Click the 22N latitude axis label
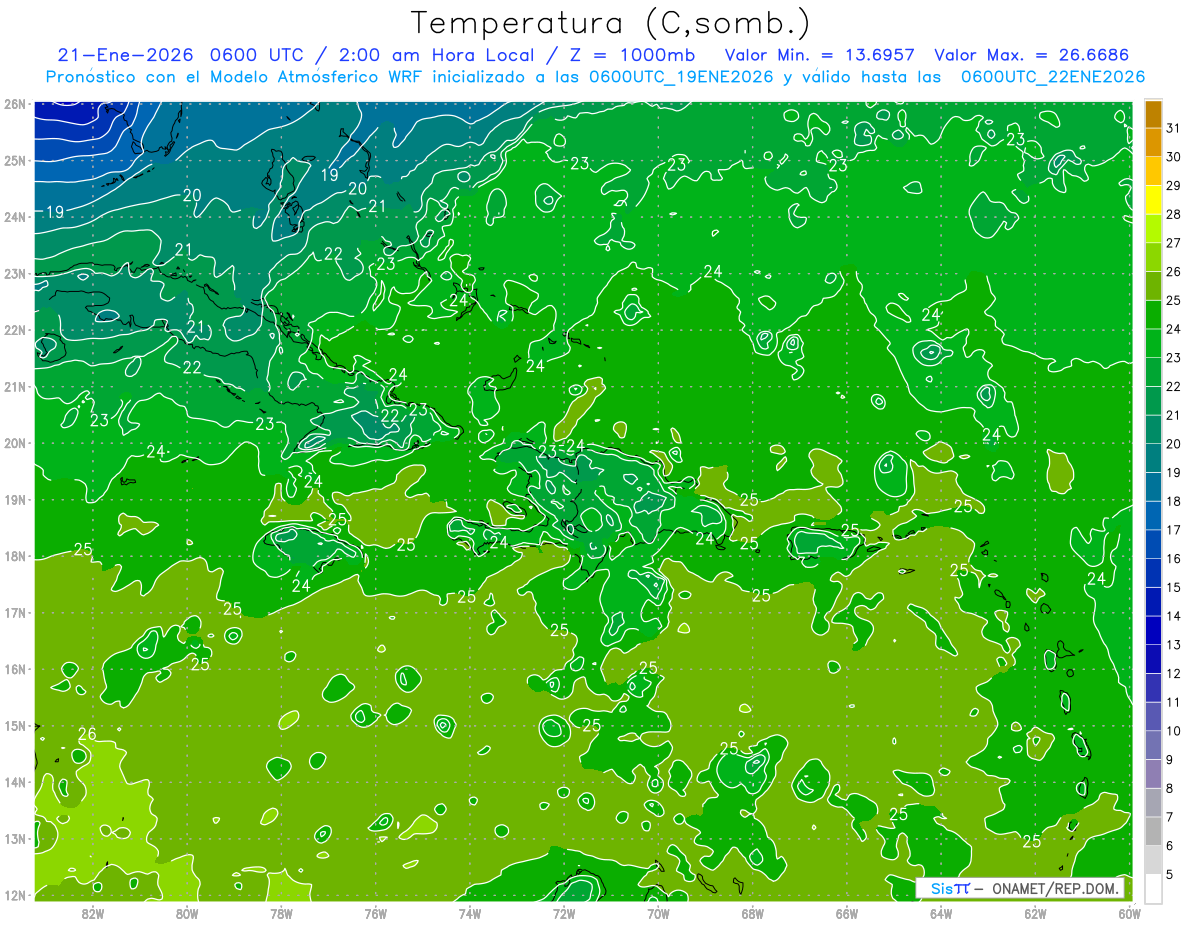The image size is (1200, 927). (15, 330)
